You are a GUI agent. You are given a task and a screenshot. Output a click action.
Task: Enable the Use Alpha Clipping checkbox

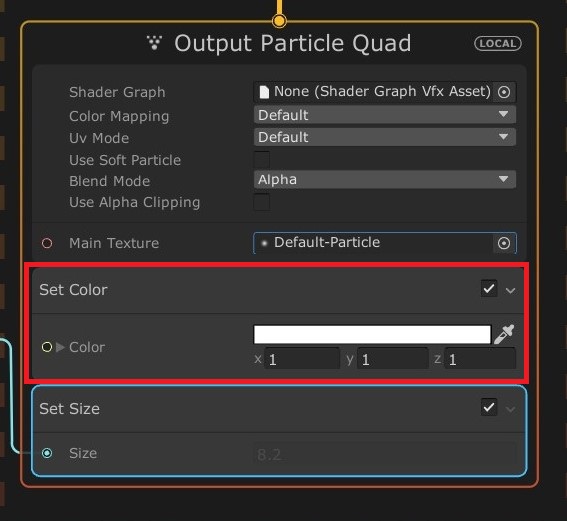pos(262,202)
